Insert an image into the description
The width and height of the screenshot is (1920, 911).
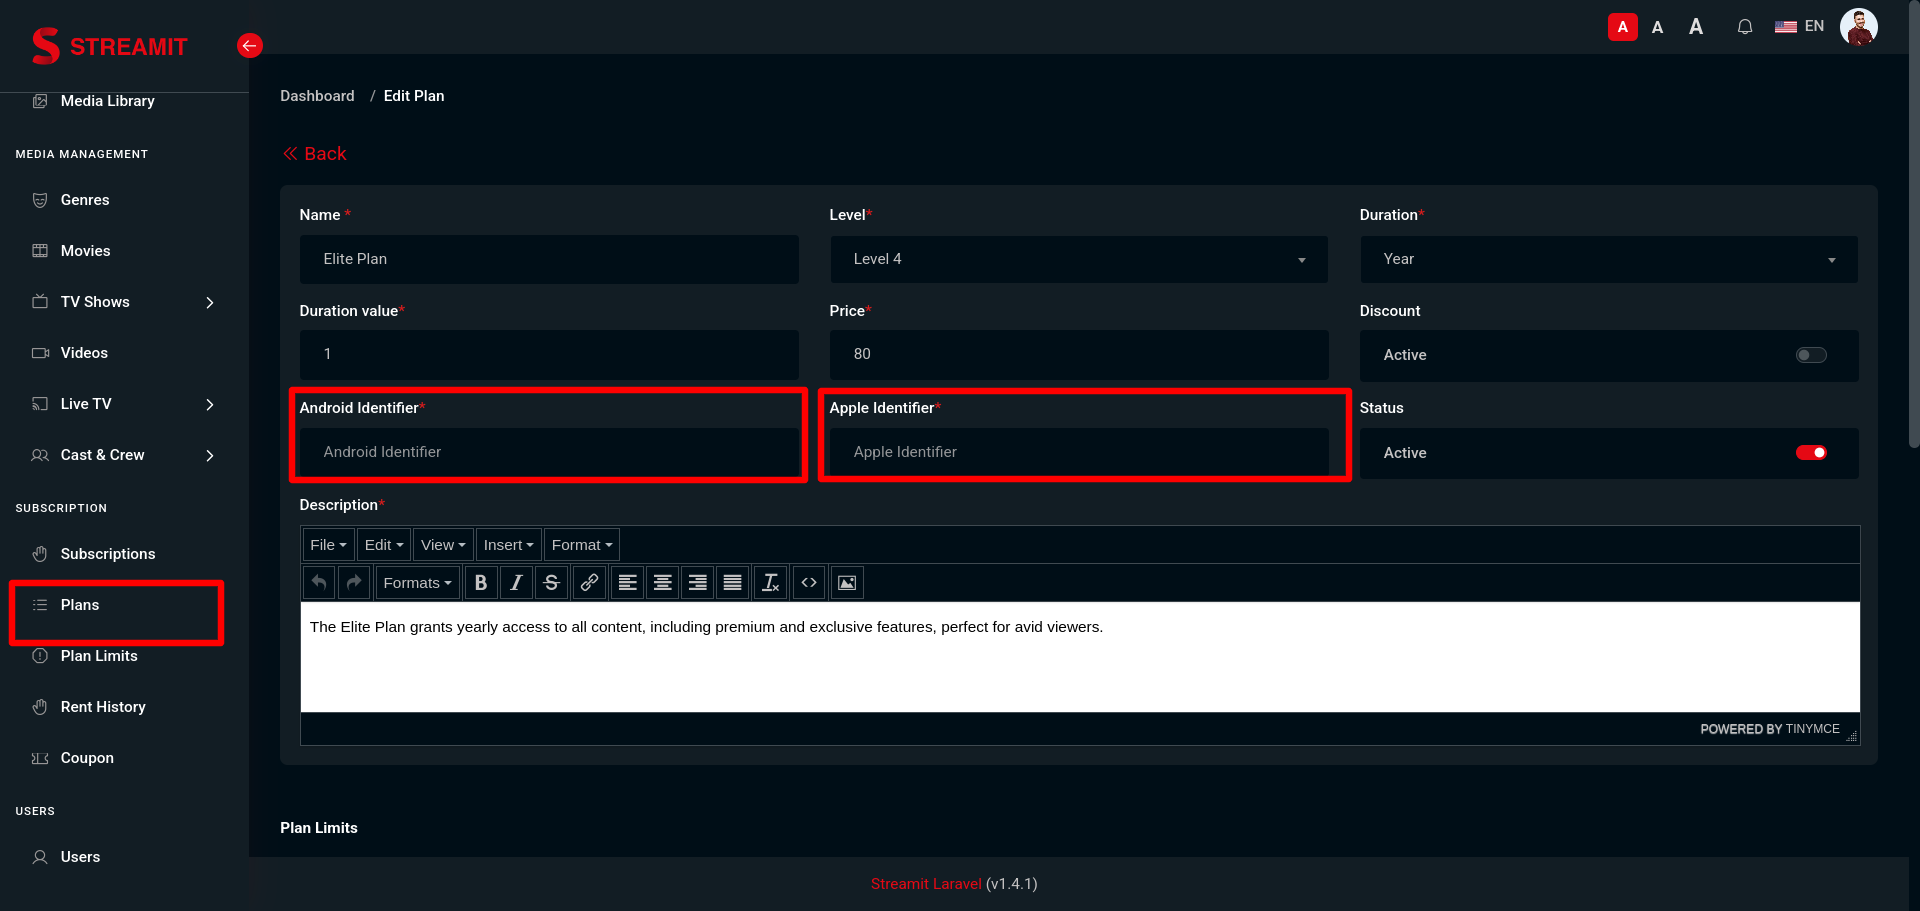(x=847, y=582)
